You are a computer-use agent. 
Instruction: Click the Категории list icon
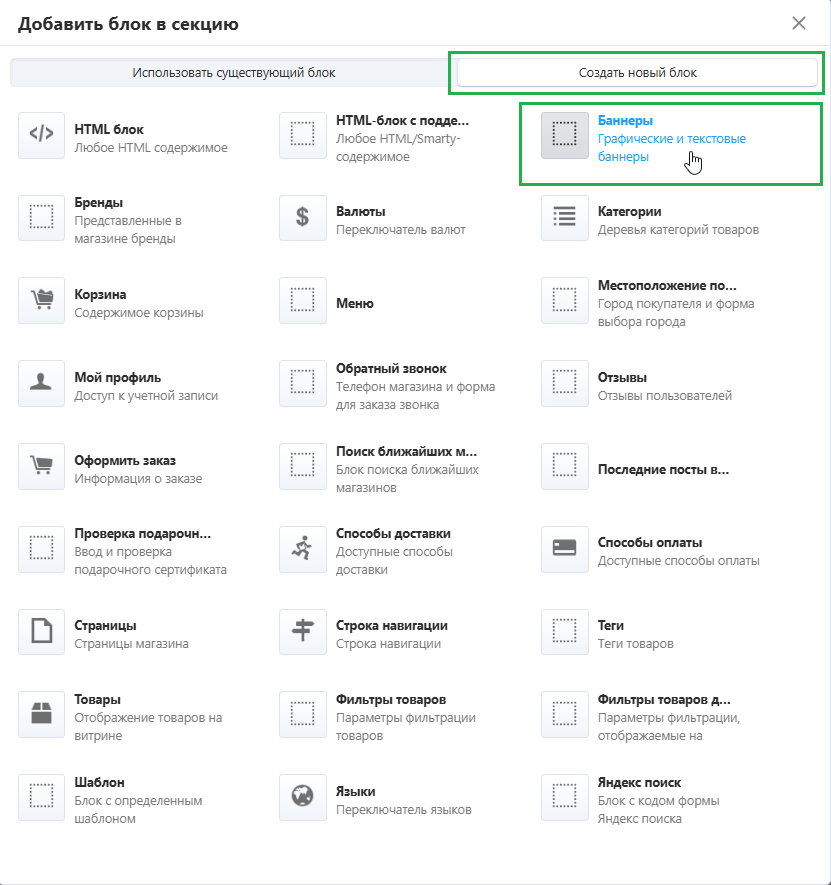pos(564,218)
